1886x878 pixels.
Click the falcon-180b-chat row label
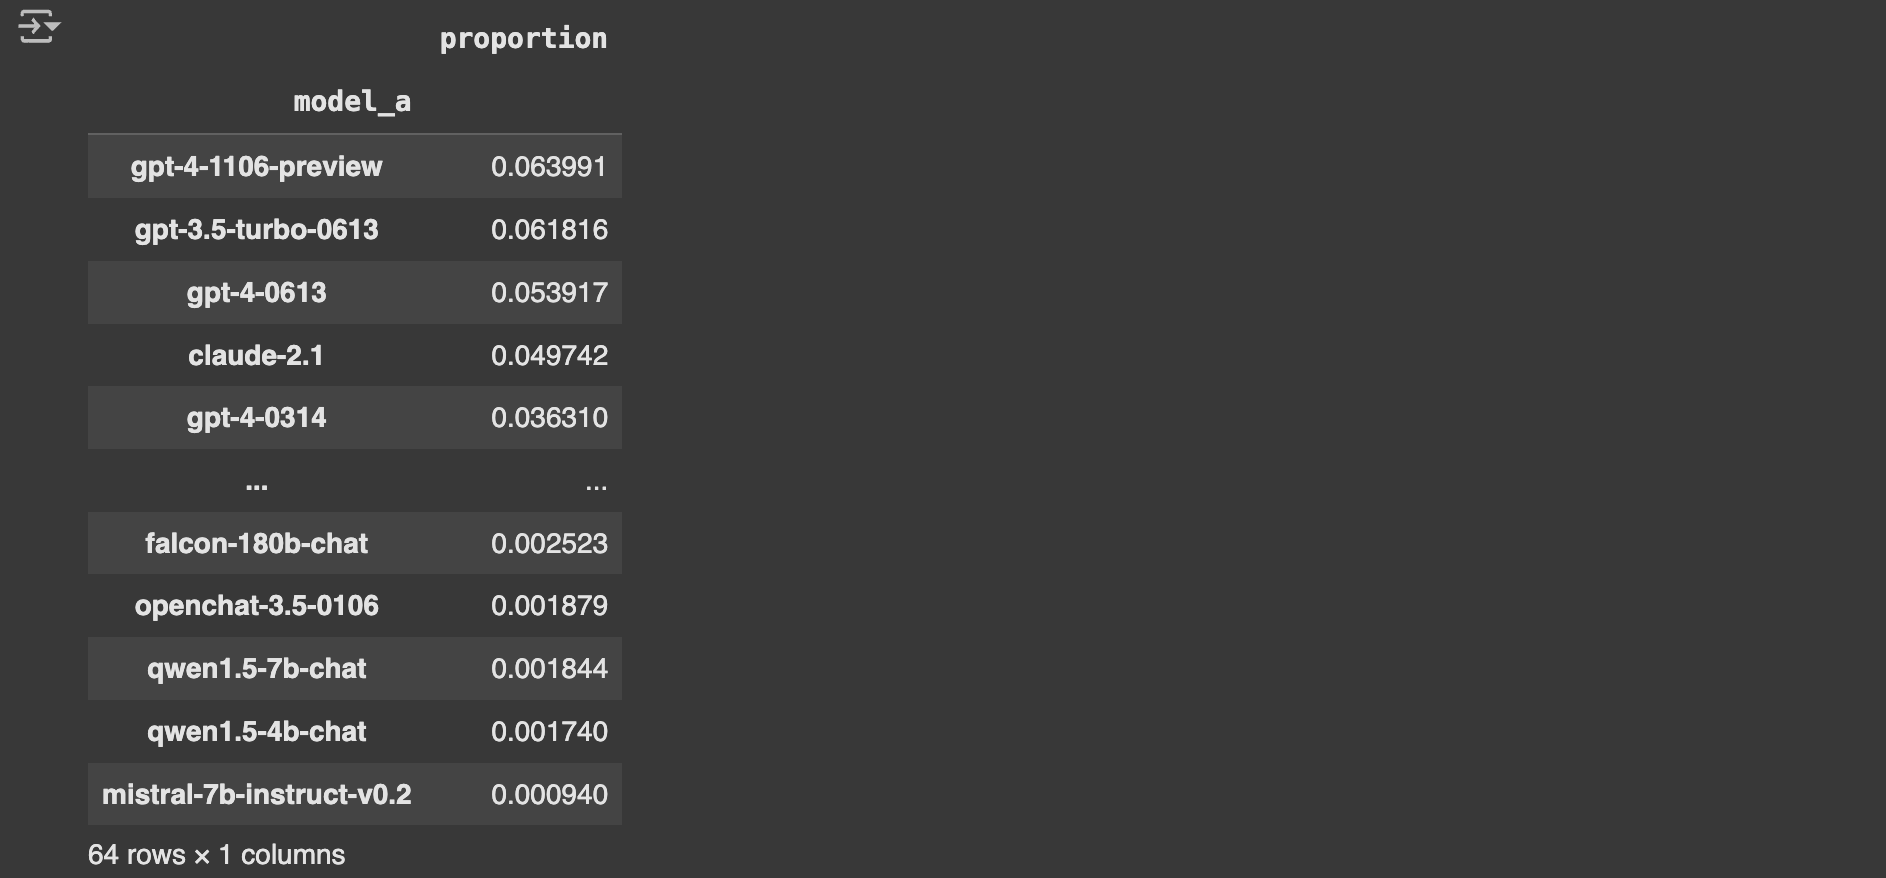pos(256,543)
